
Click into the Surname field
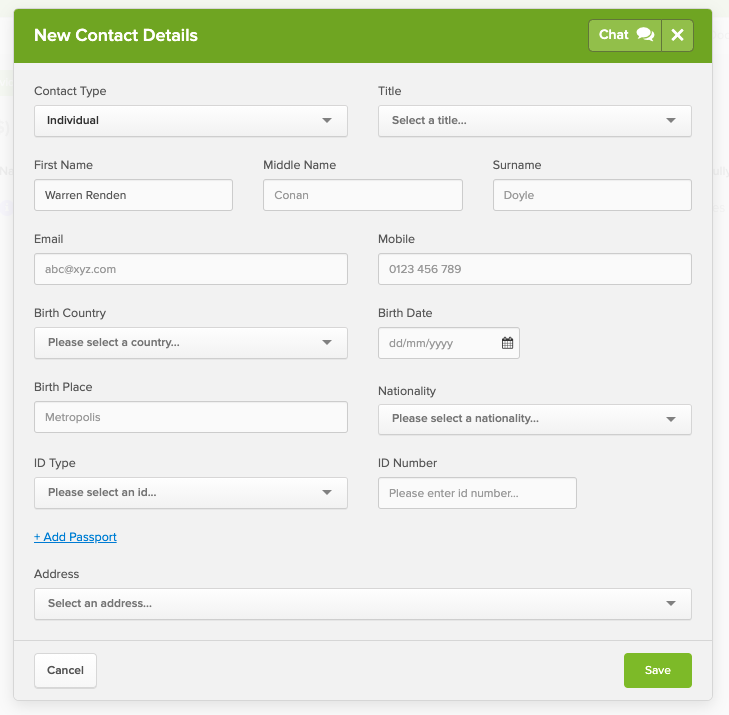pyautogui.click(x=591, y=195)
